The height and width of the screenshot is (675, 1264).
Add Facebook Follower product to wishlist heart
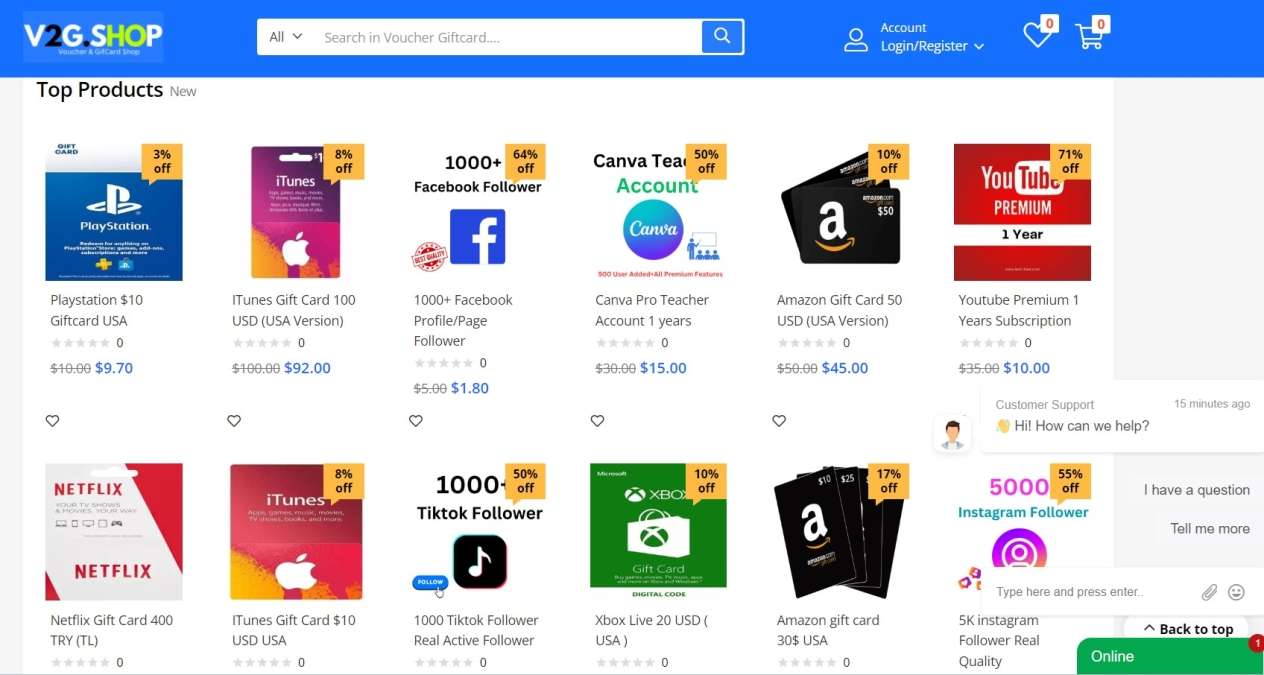(x=416, y=421)
